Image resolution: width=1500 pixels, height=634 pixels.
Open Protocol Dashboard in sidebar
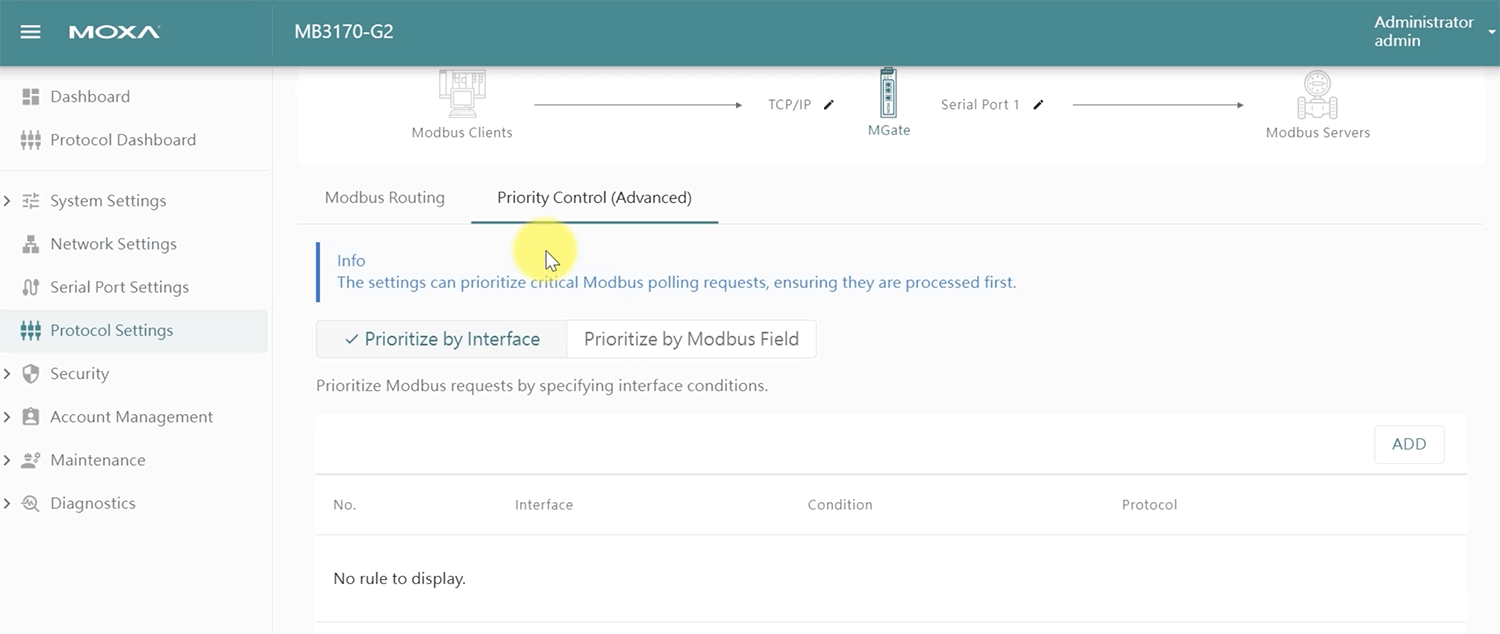122,140
